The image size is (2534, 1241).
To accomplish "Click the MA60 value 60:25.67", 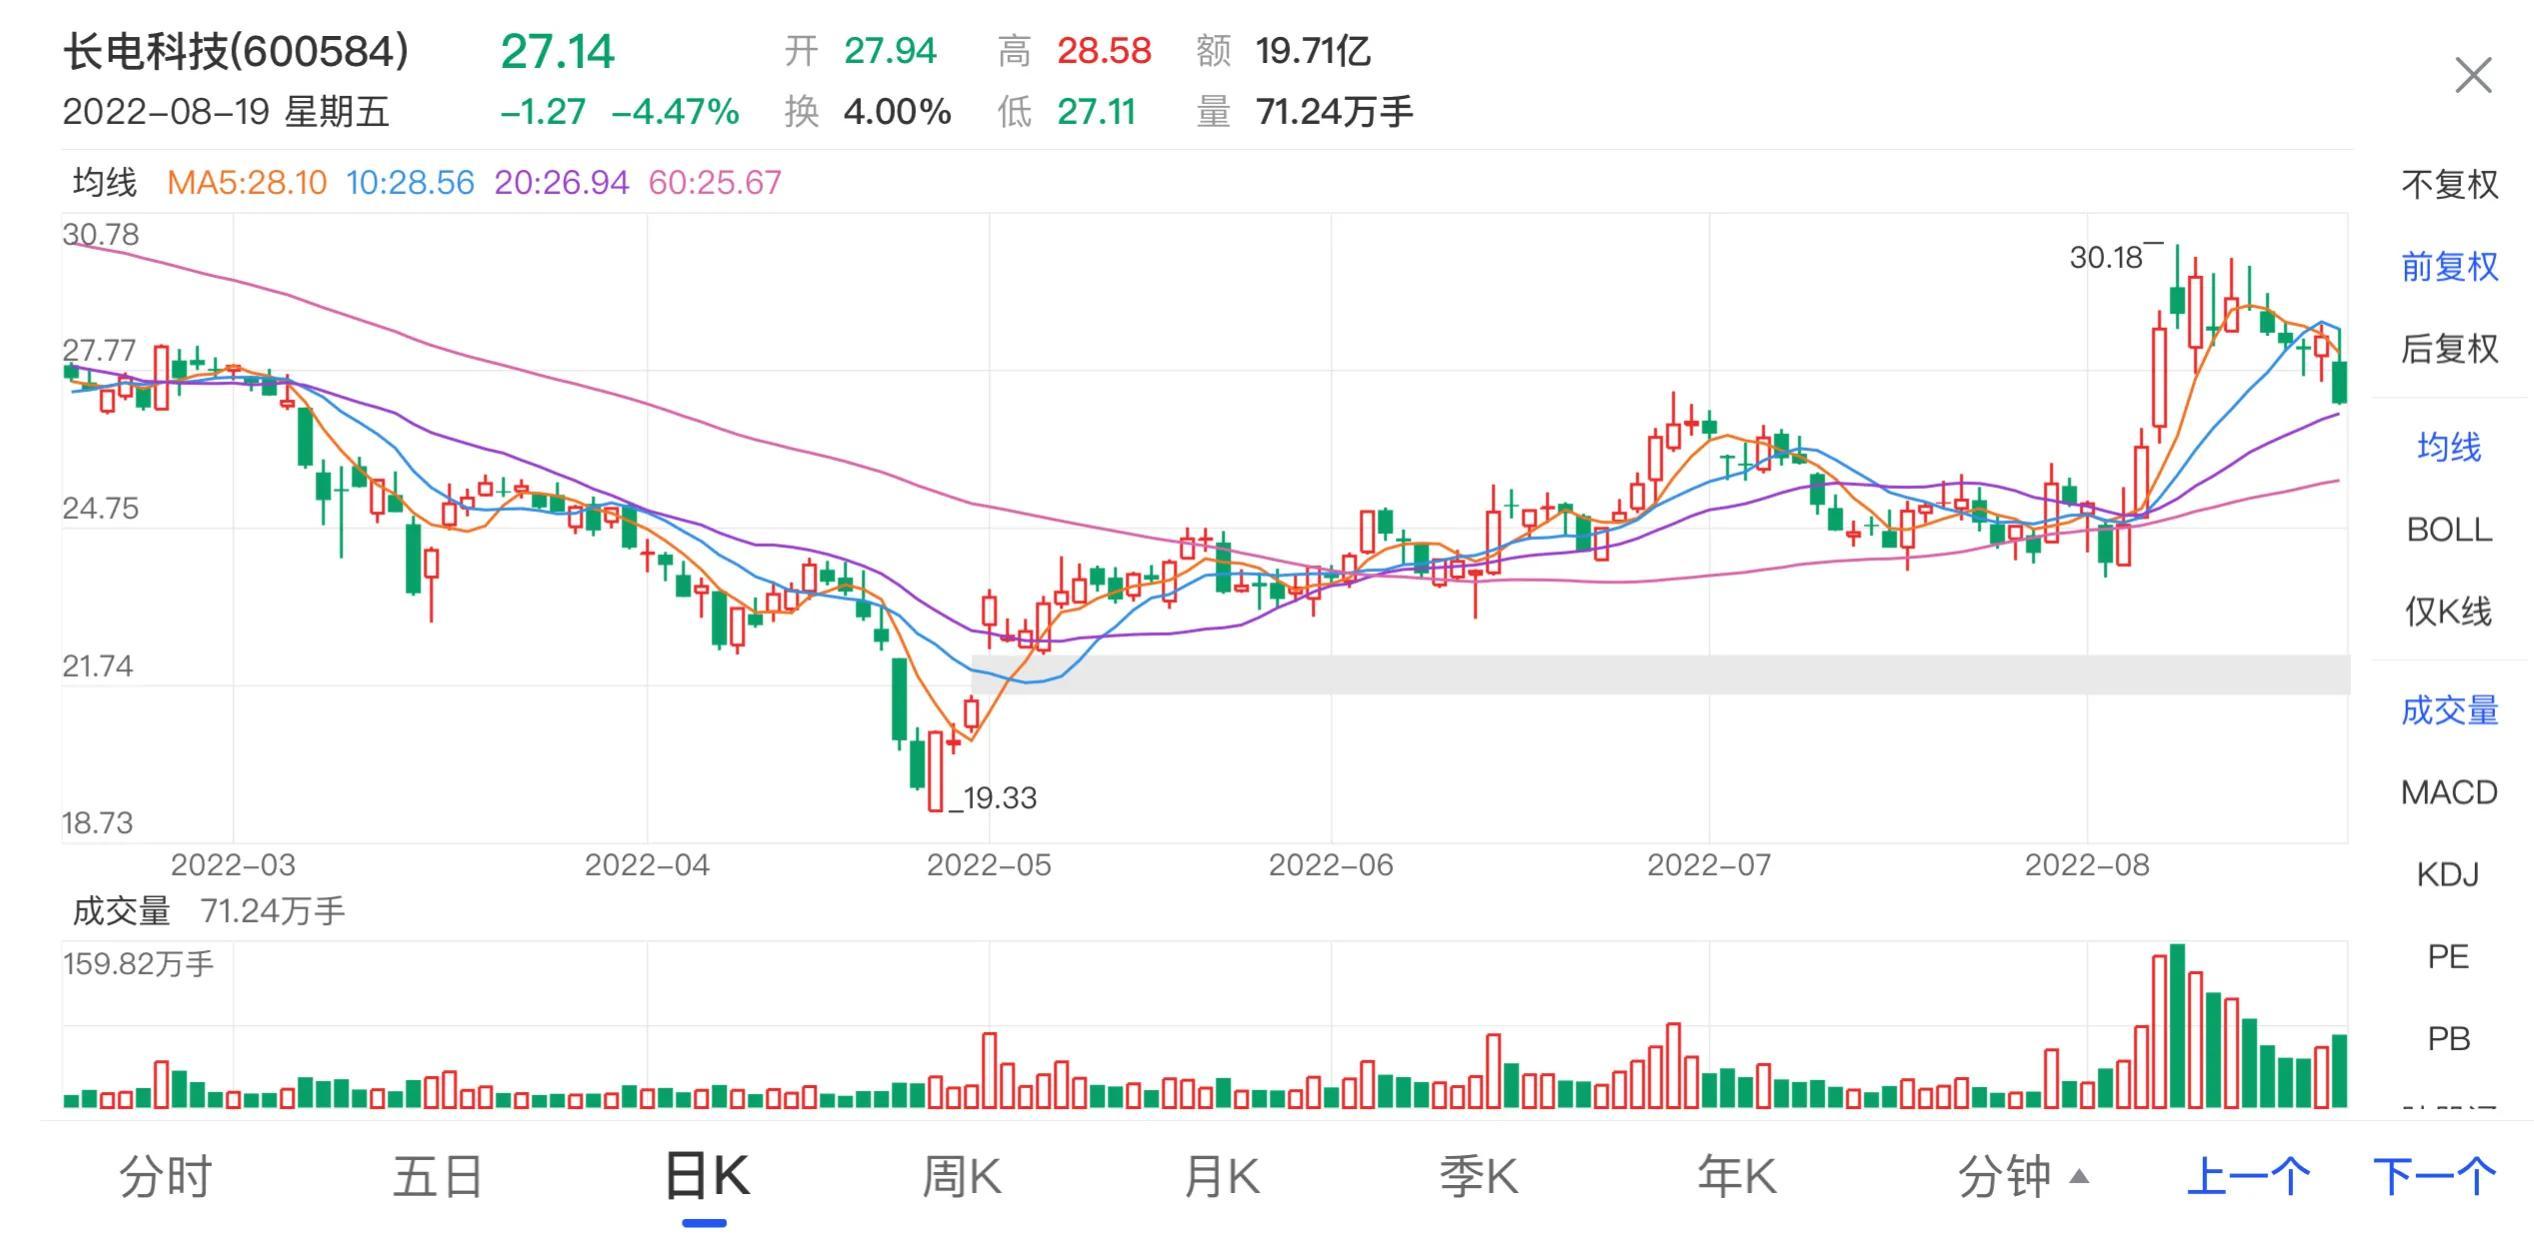I will (x=714, y=183).
